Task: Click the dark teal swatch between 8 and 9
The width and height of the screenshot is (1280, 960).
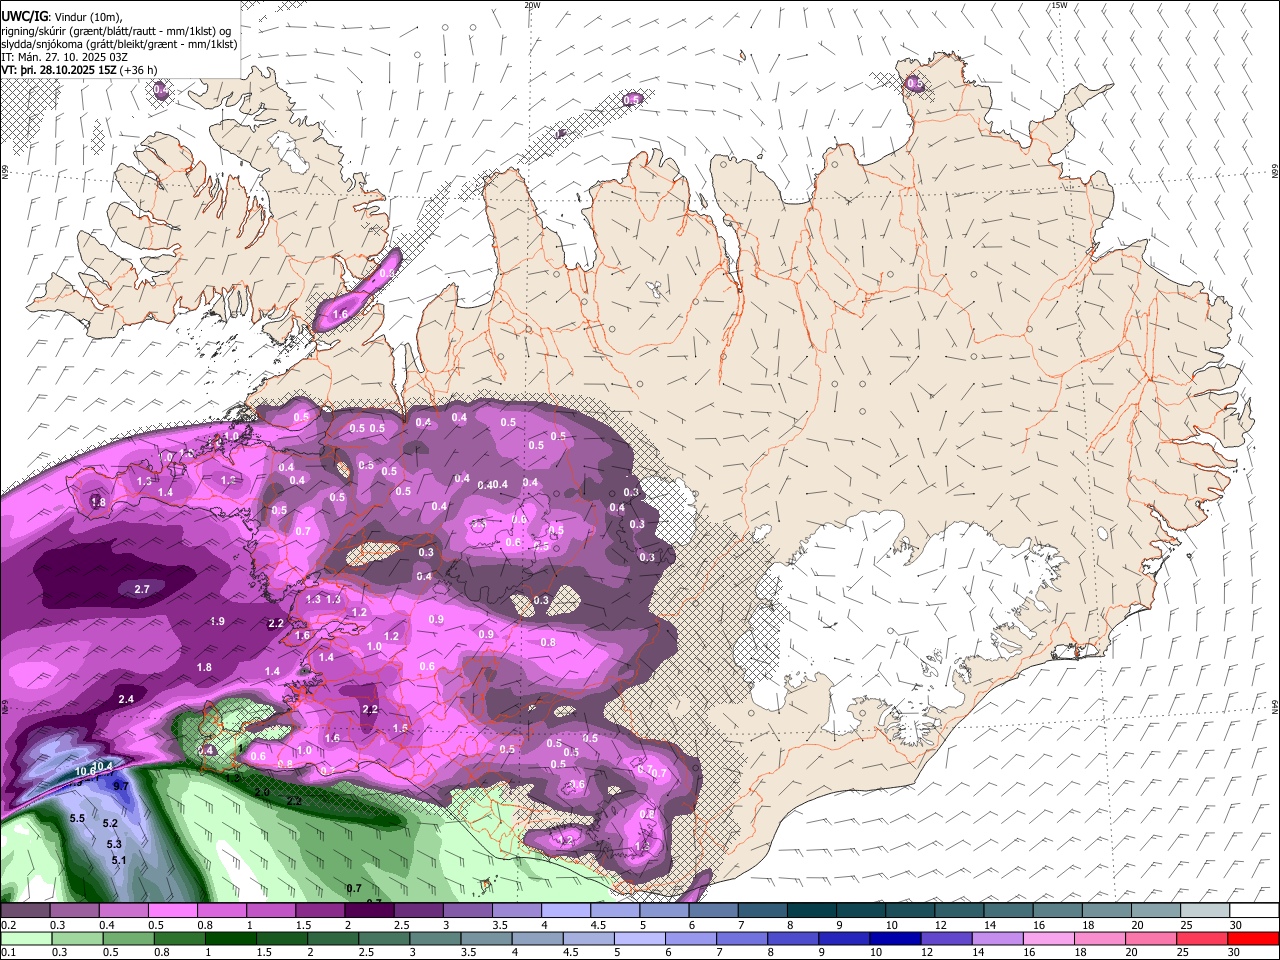Action: (x=812, y=911)
